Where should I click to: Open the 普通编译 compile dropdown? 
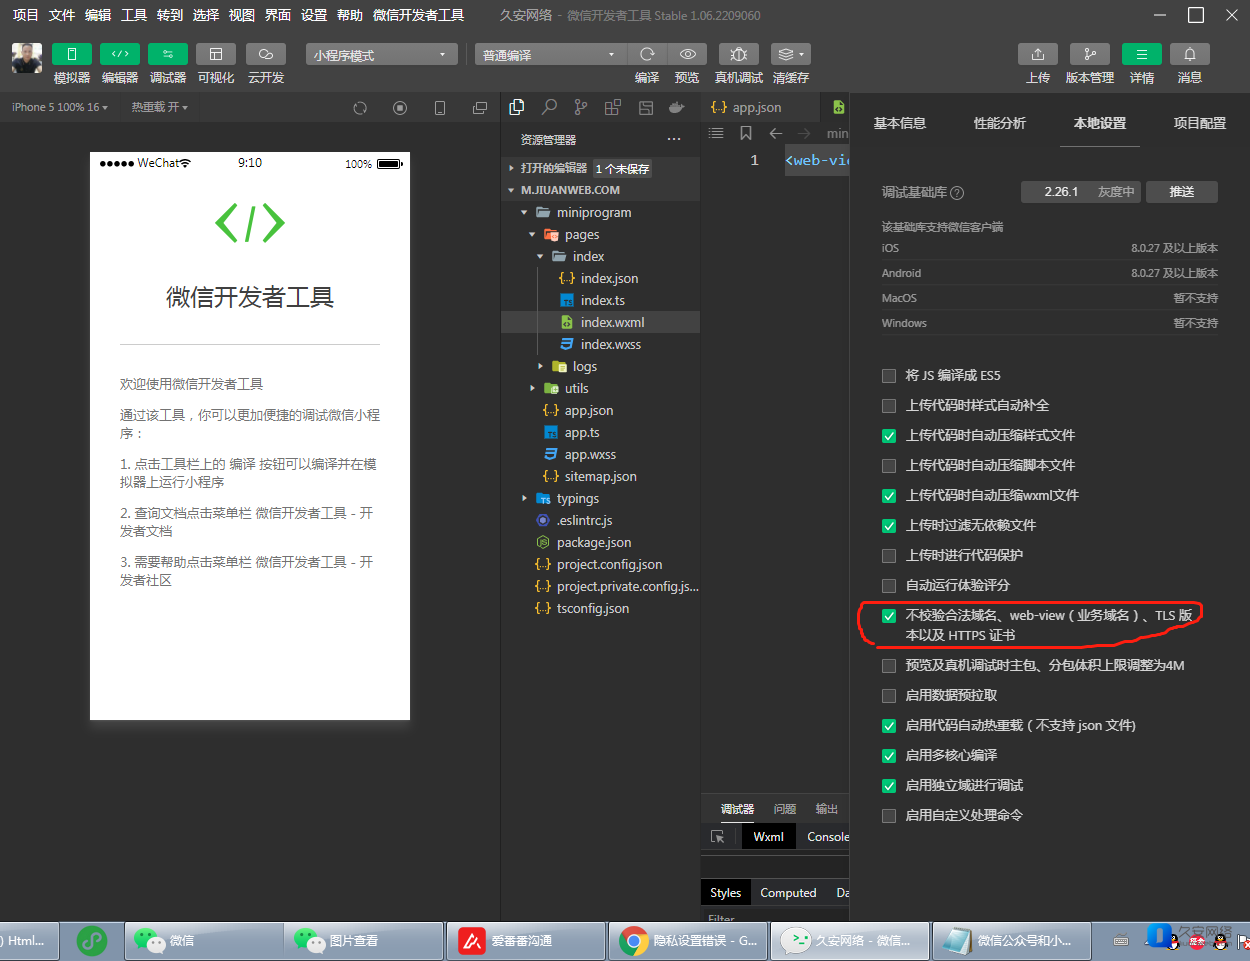(x=549, y=54)
